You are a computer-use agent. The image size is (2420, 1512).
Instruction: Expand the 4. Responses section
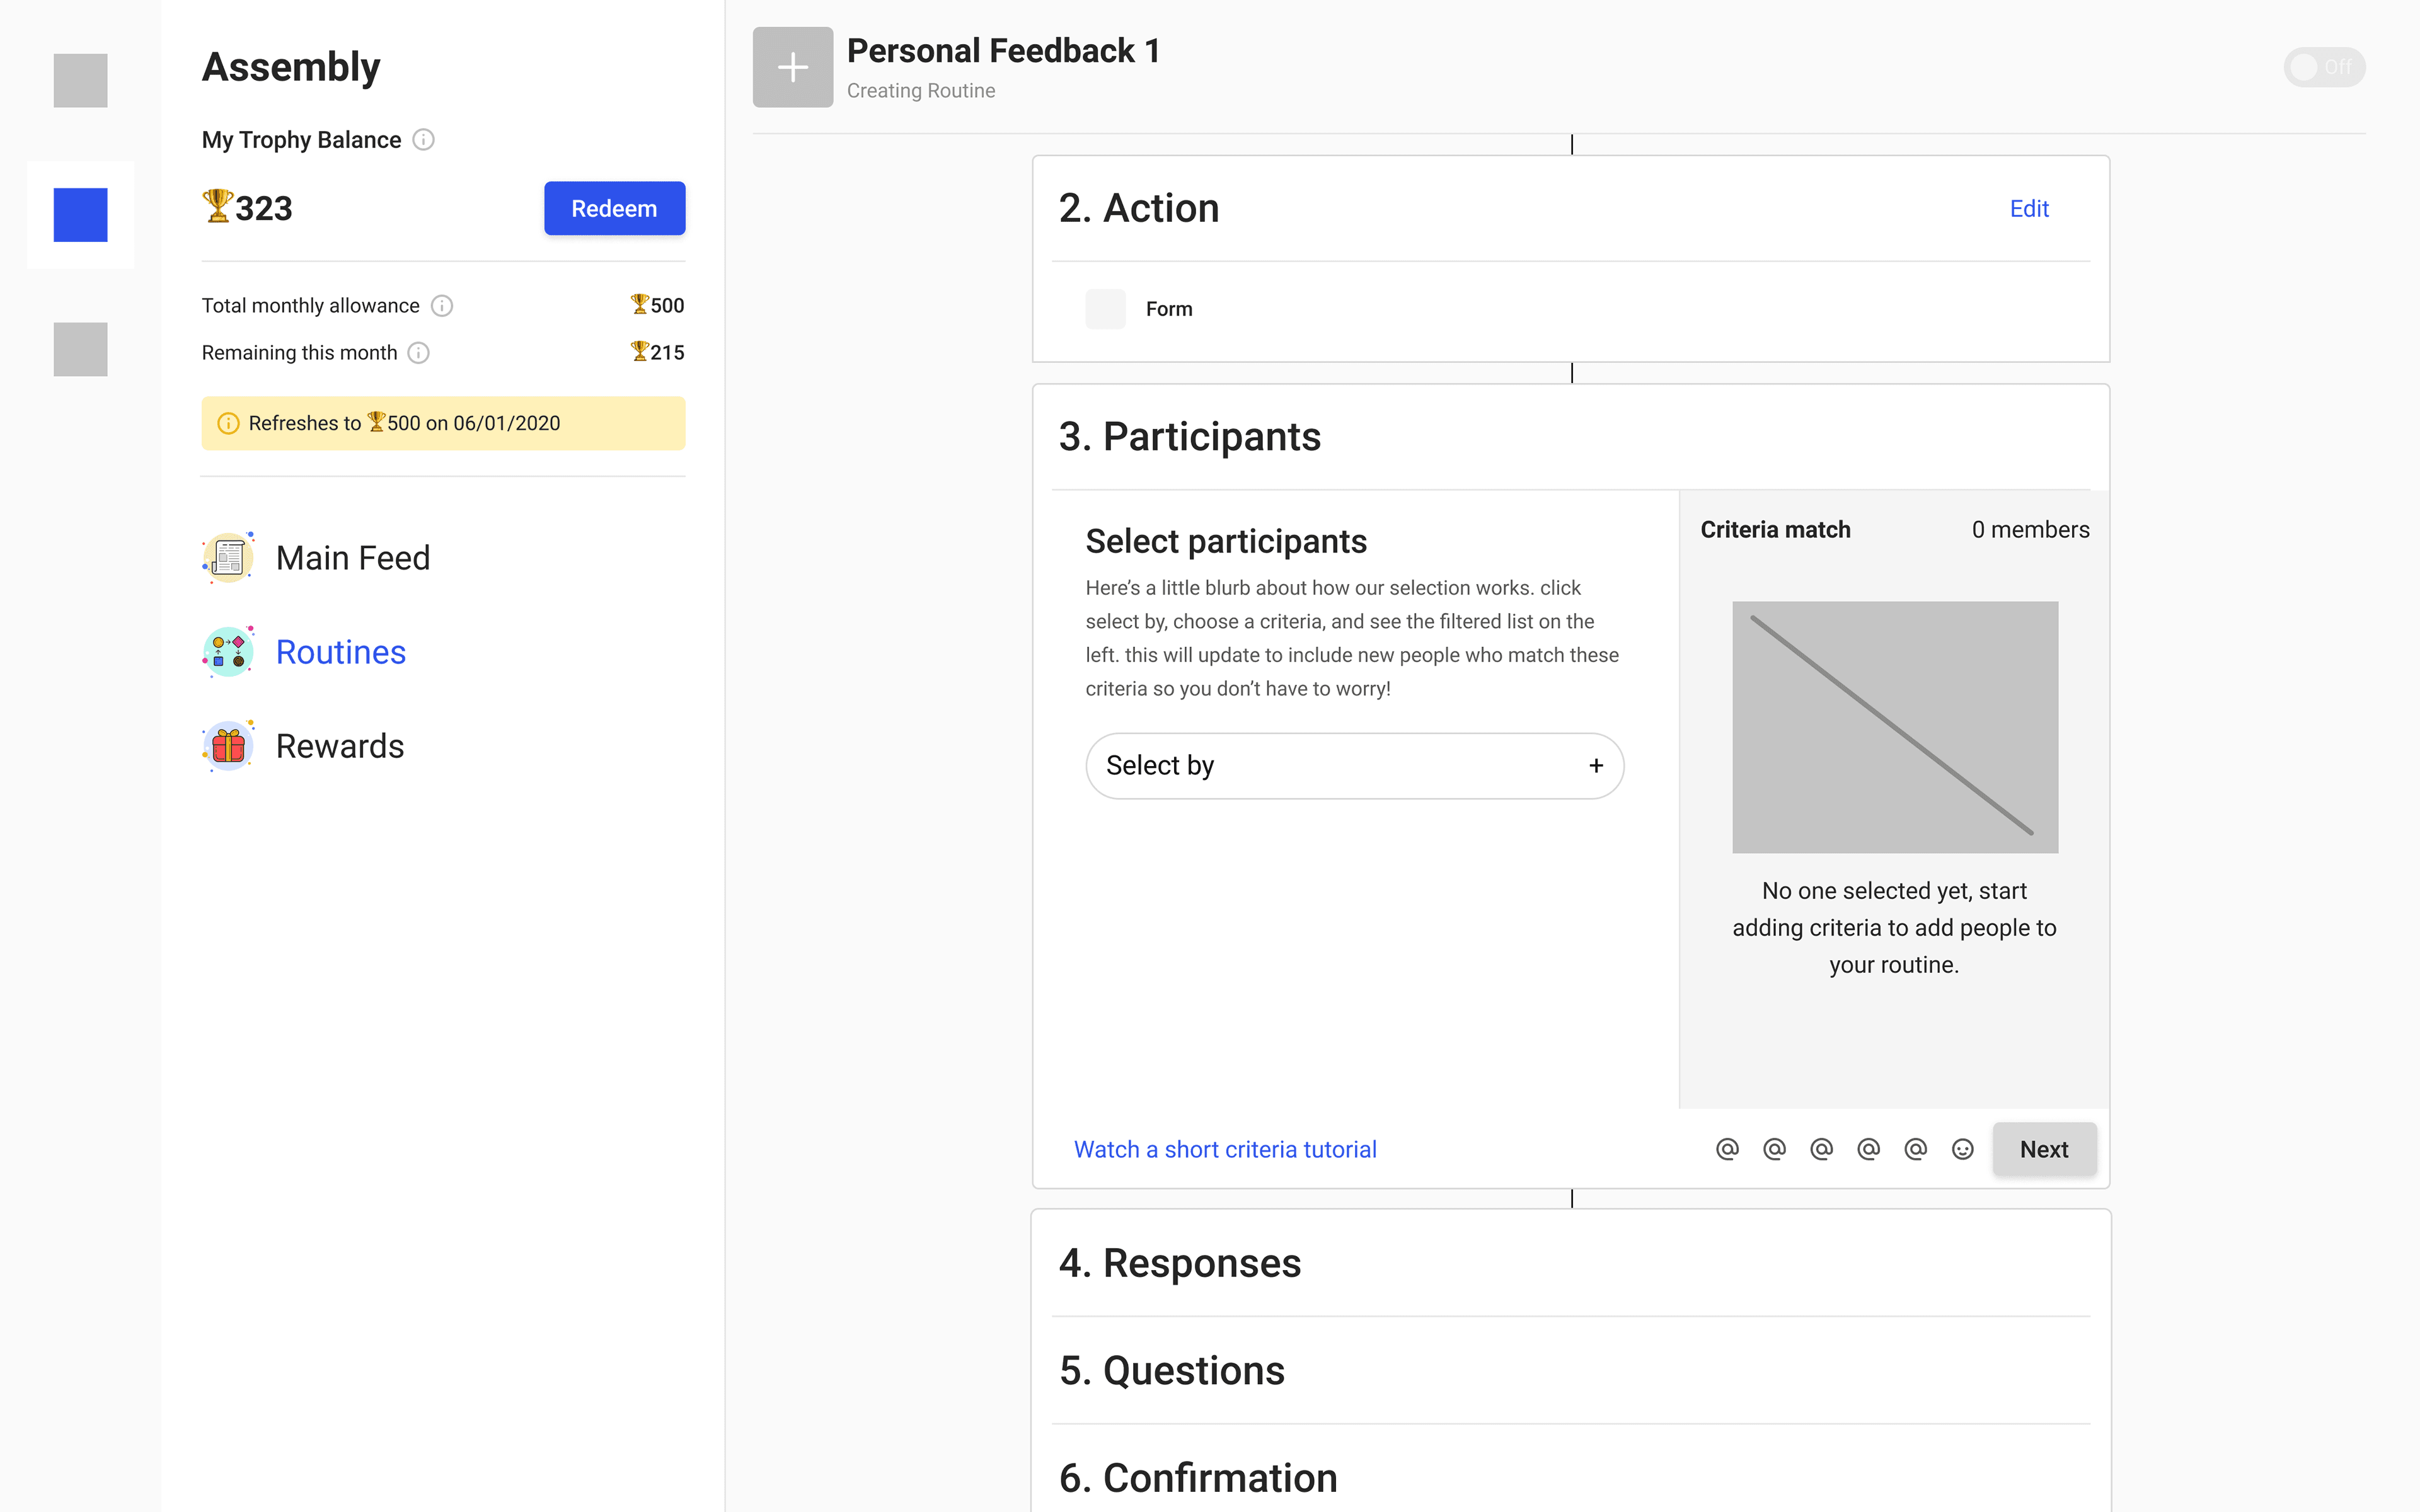1180,1263
